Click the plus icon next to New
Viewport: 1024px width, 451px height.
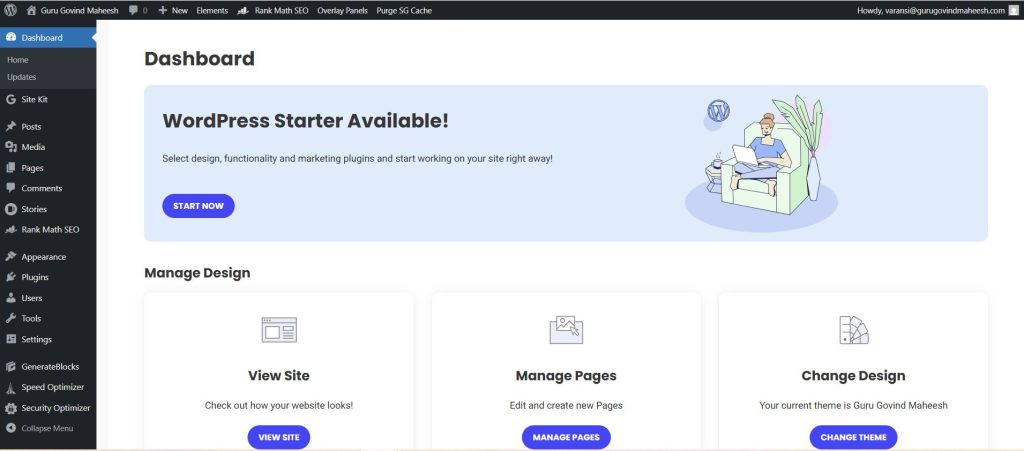coord(163,10)
